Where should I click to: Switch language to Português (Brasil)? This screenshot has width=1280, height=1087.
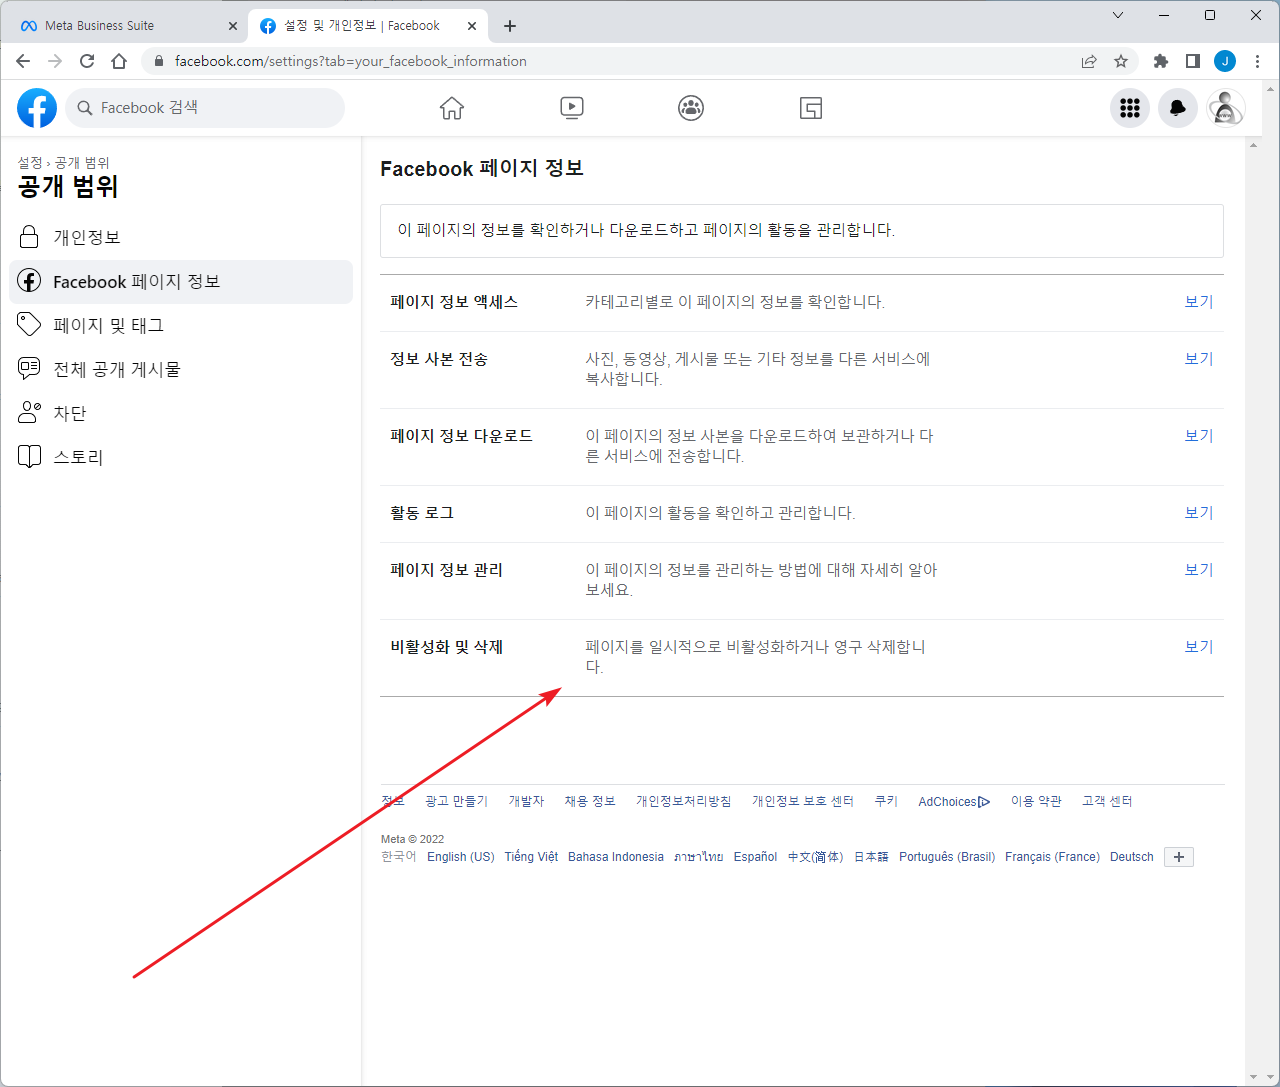[947, 857]
